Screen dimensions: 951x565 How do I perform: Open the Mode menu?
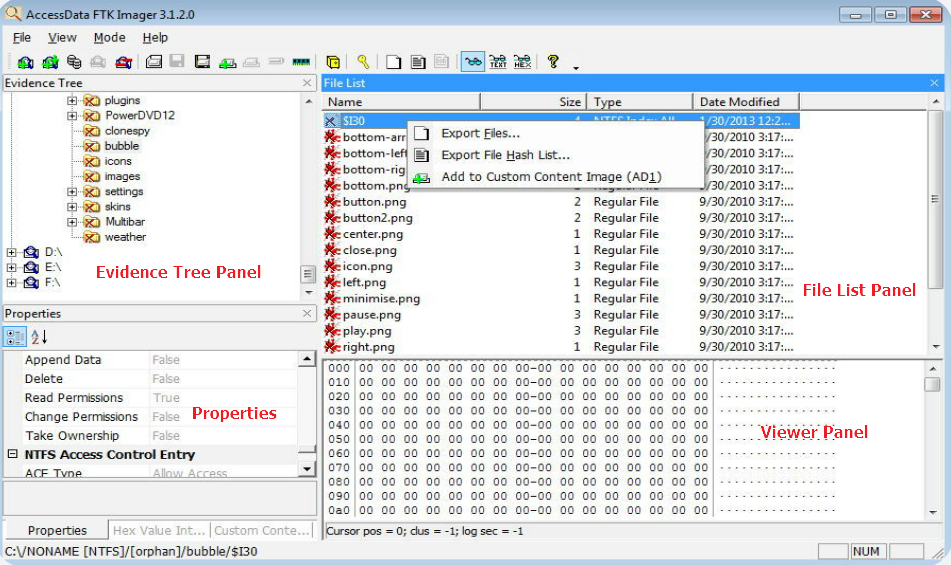(x=110, y=38)
